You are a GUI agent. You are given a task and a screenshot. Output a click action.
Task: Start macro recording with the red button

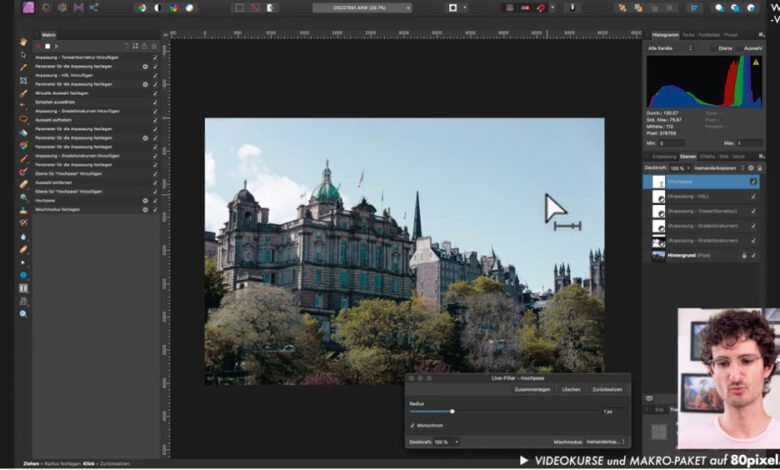coord(38,46)
